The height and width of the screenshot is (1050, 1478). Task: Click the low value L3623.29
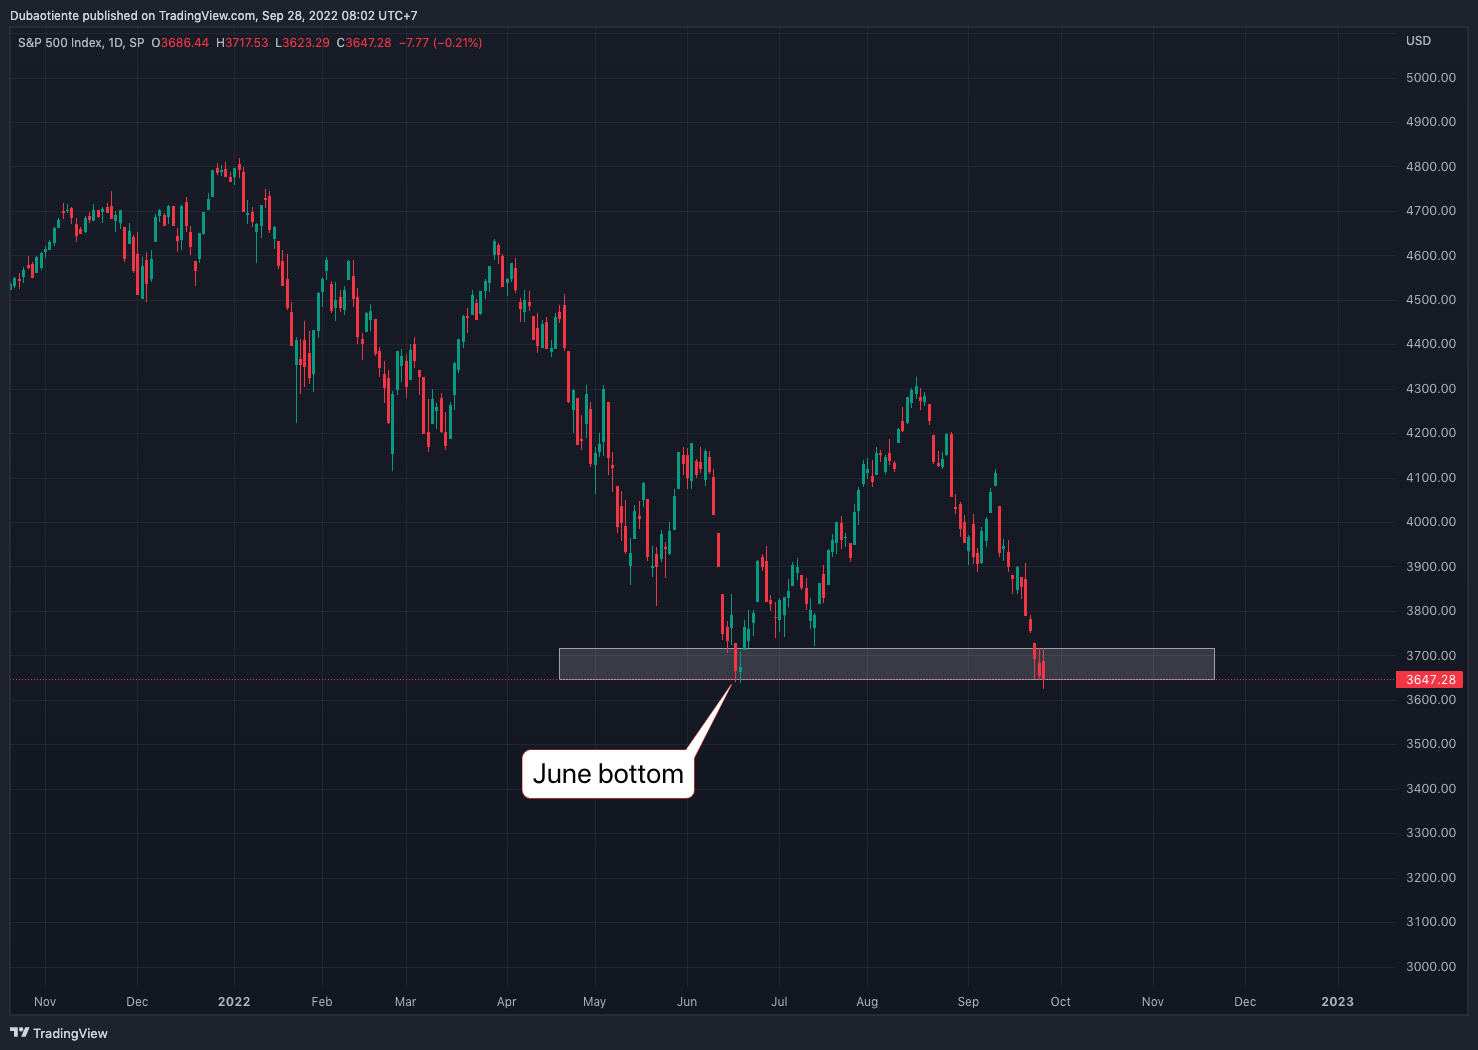[302, 43]
